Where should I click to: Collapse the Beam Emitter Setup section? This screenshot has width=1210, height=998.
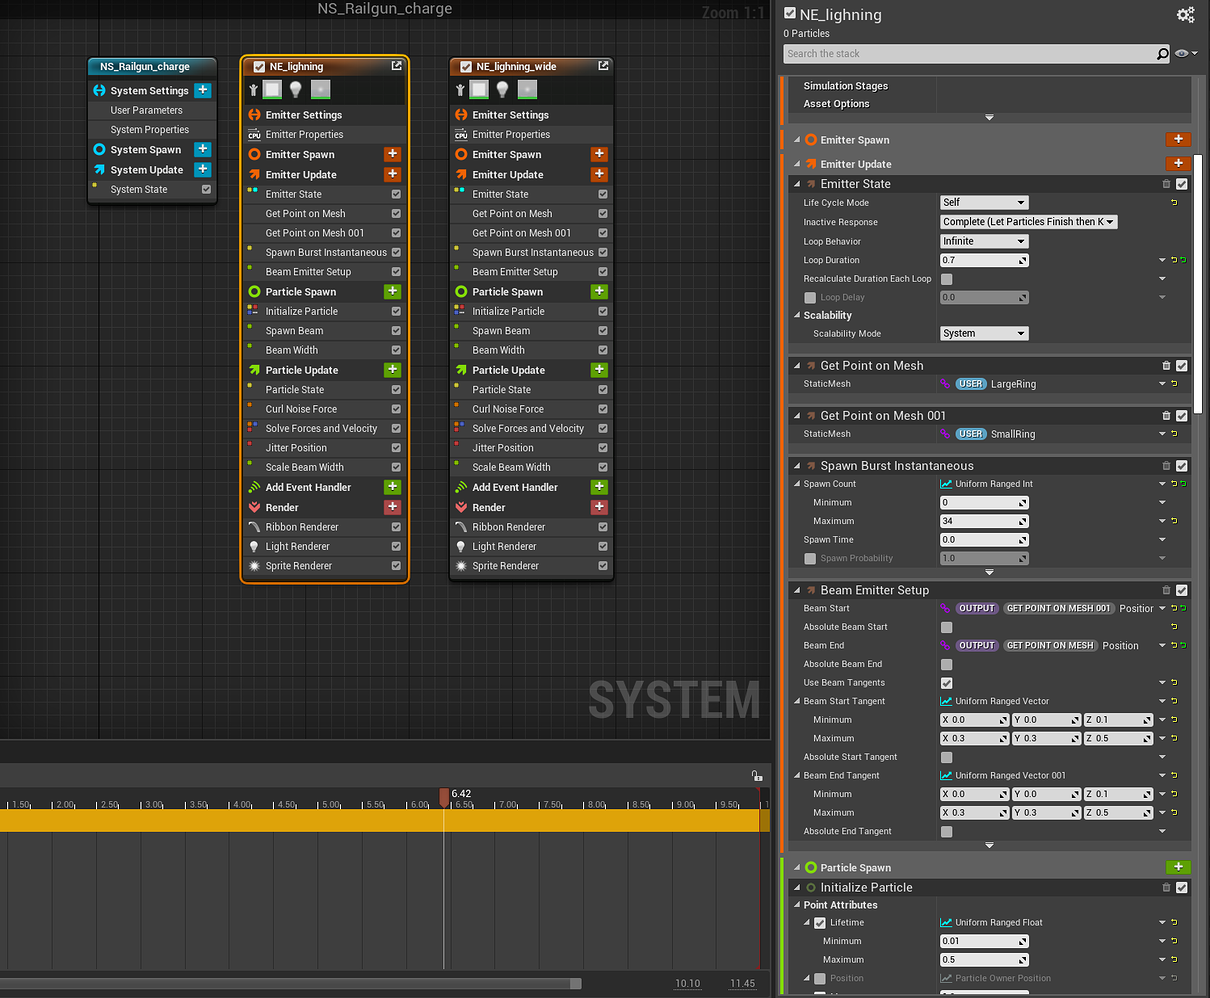tap(797, 590)
